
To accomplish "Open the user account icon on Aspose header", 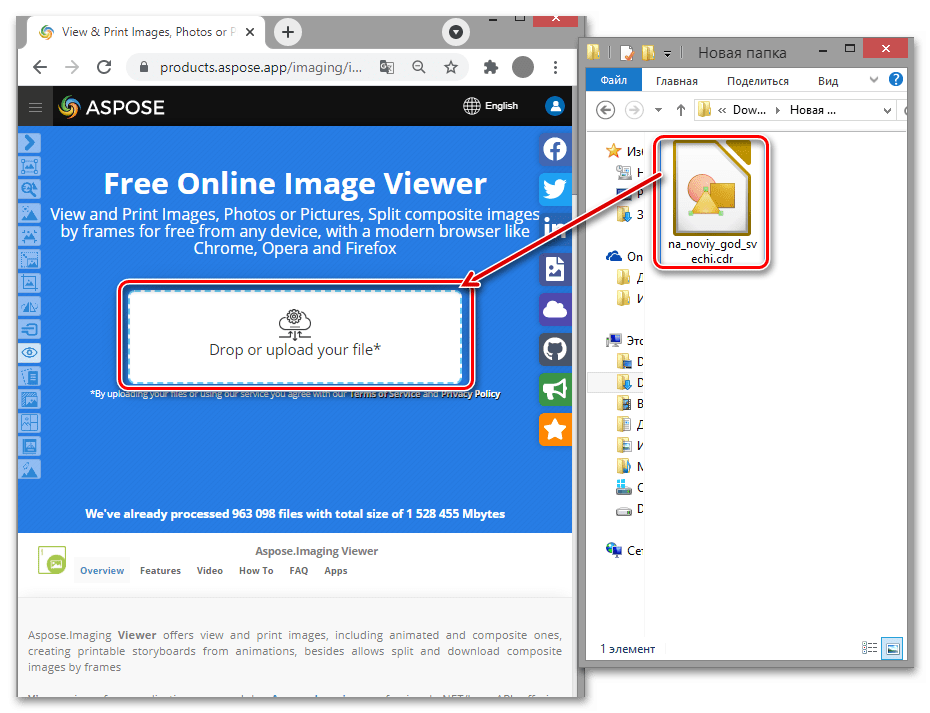I will click(x=555, y=106).
